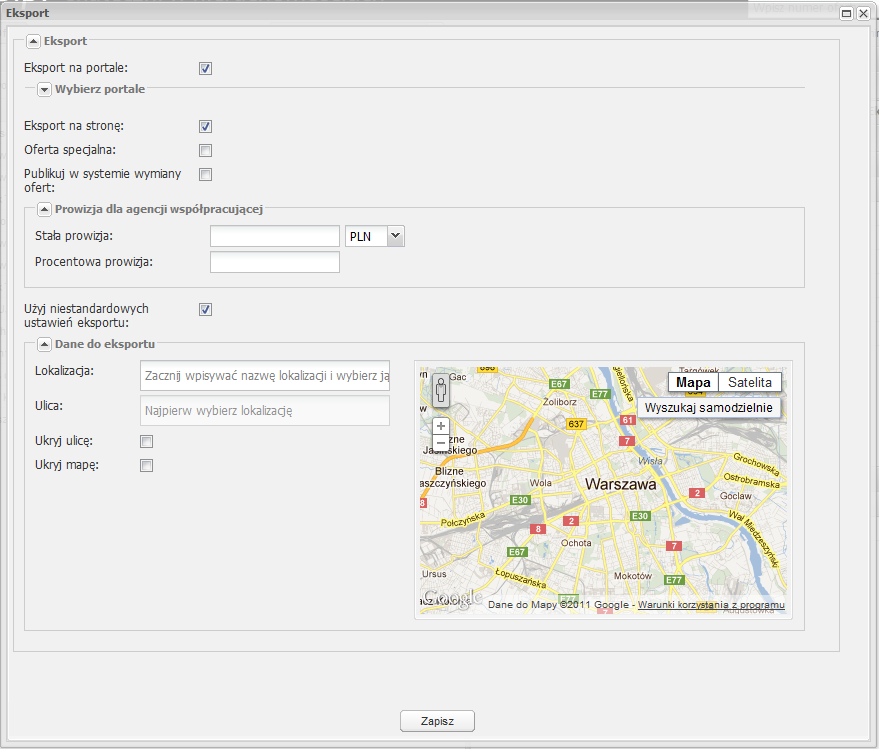Screen dimensions: 879x749
Task: Maximize the Eksport dialog window
Action: [x=846, y=13]
